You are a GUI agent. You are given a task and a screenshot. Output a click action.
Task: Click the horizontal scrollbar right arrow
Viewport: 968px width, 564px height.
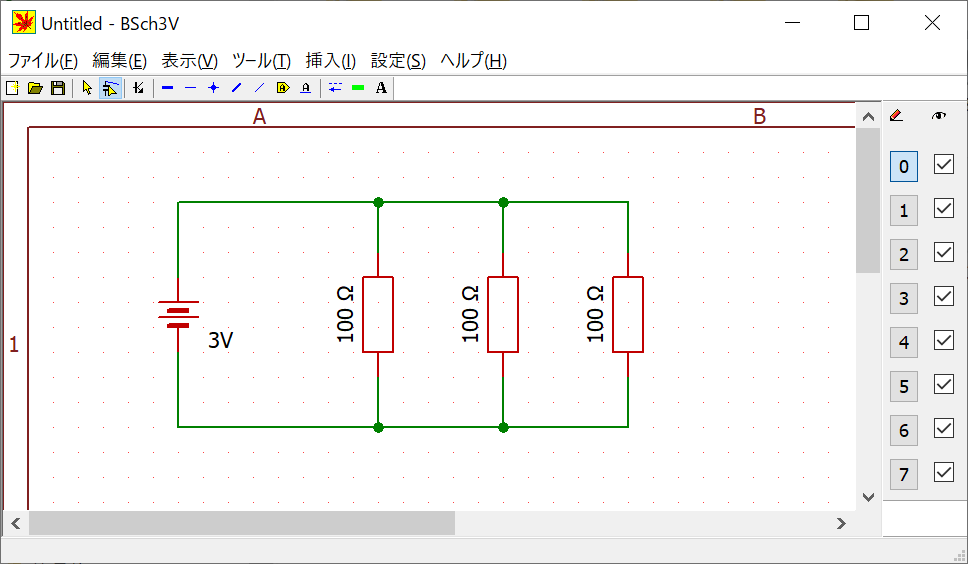click(841, 523)
